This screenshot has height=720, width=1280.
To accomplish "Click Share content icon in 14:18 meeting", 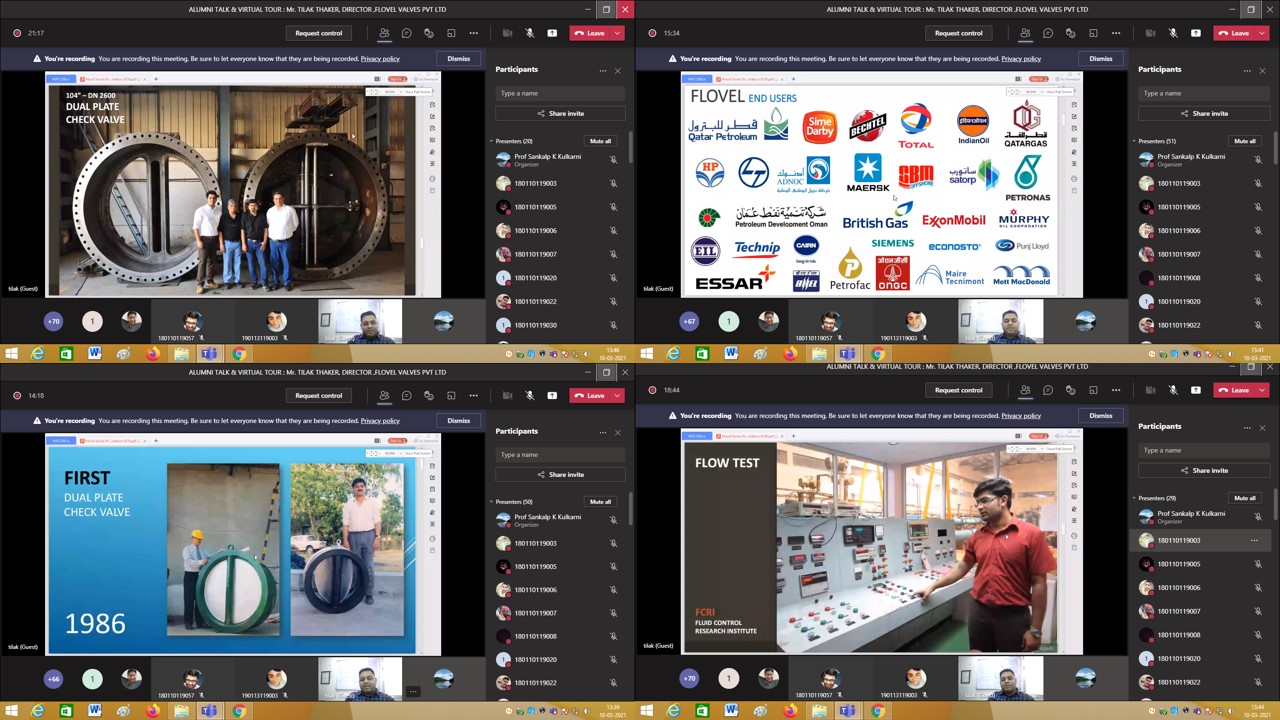I will coord(552,395).
